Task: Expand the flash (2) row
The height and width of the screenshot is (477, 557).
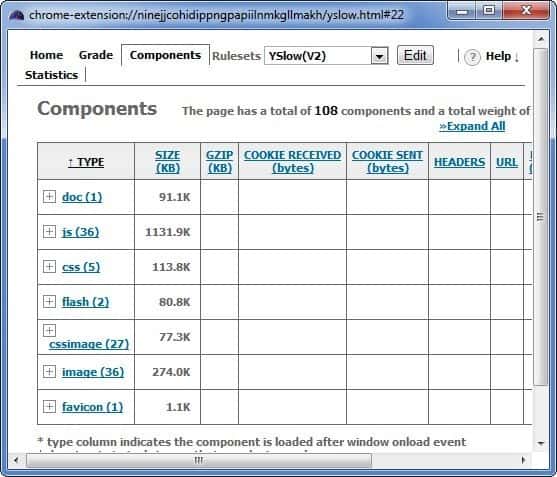Action: (x=49, y=302)
